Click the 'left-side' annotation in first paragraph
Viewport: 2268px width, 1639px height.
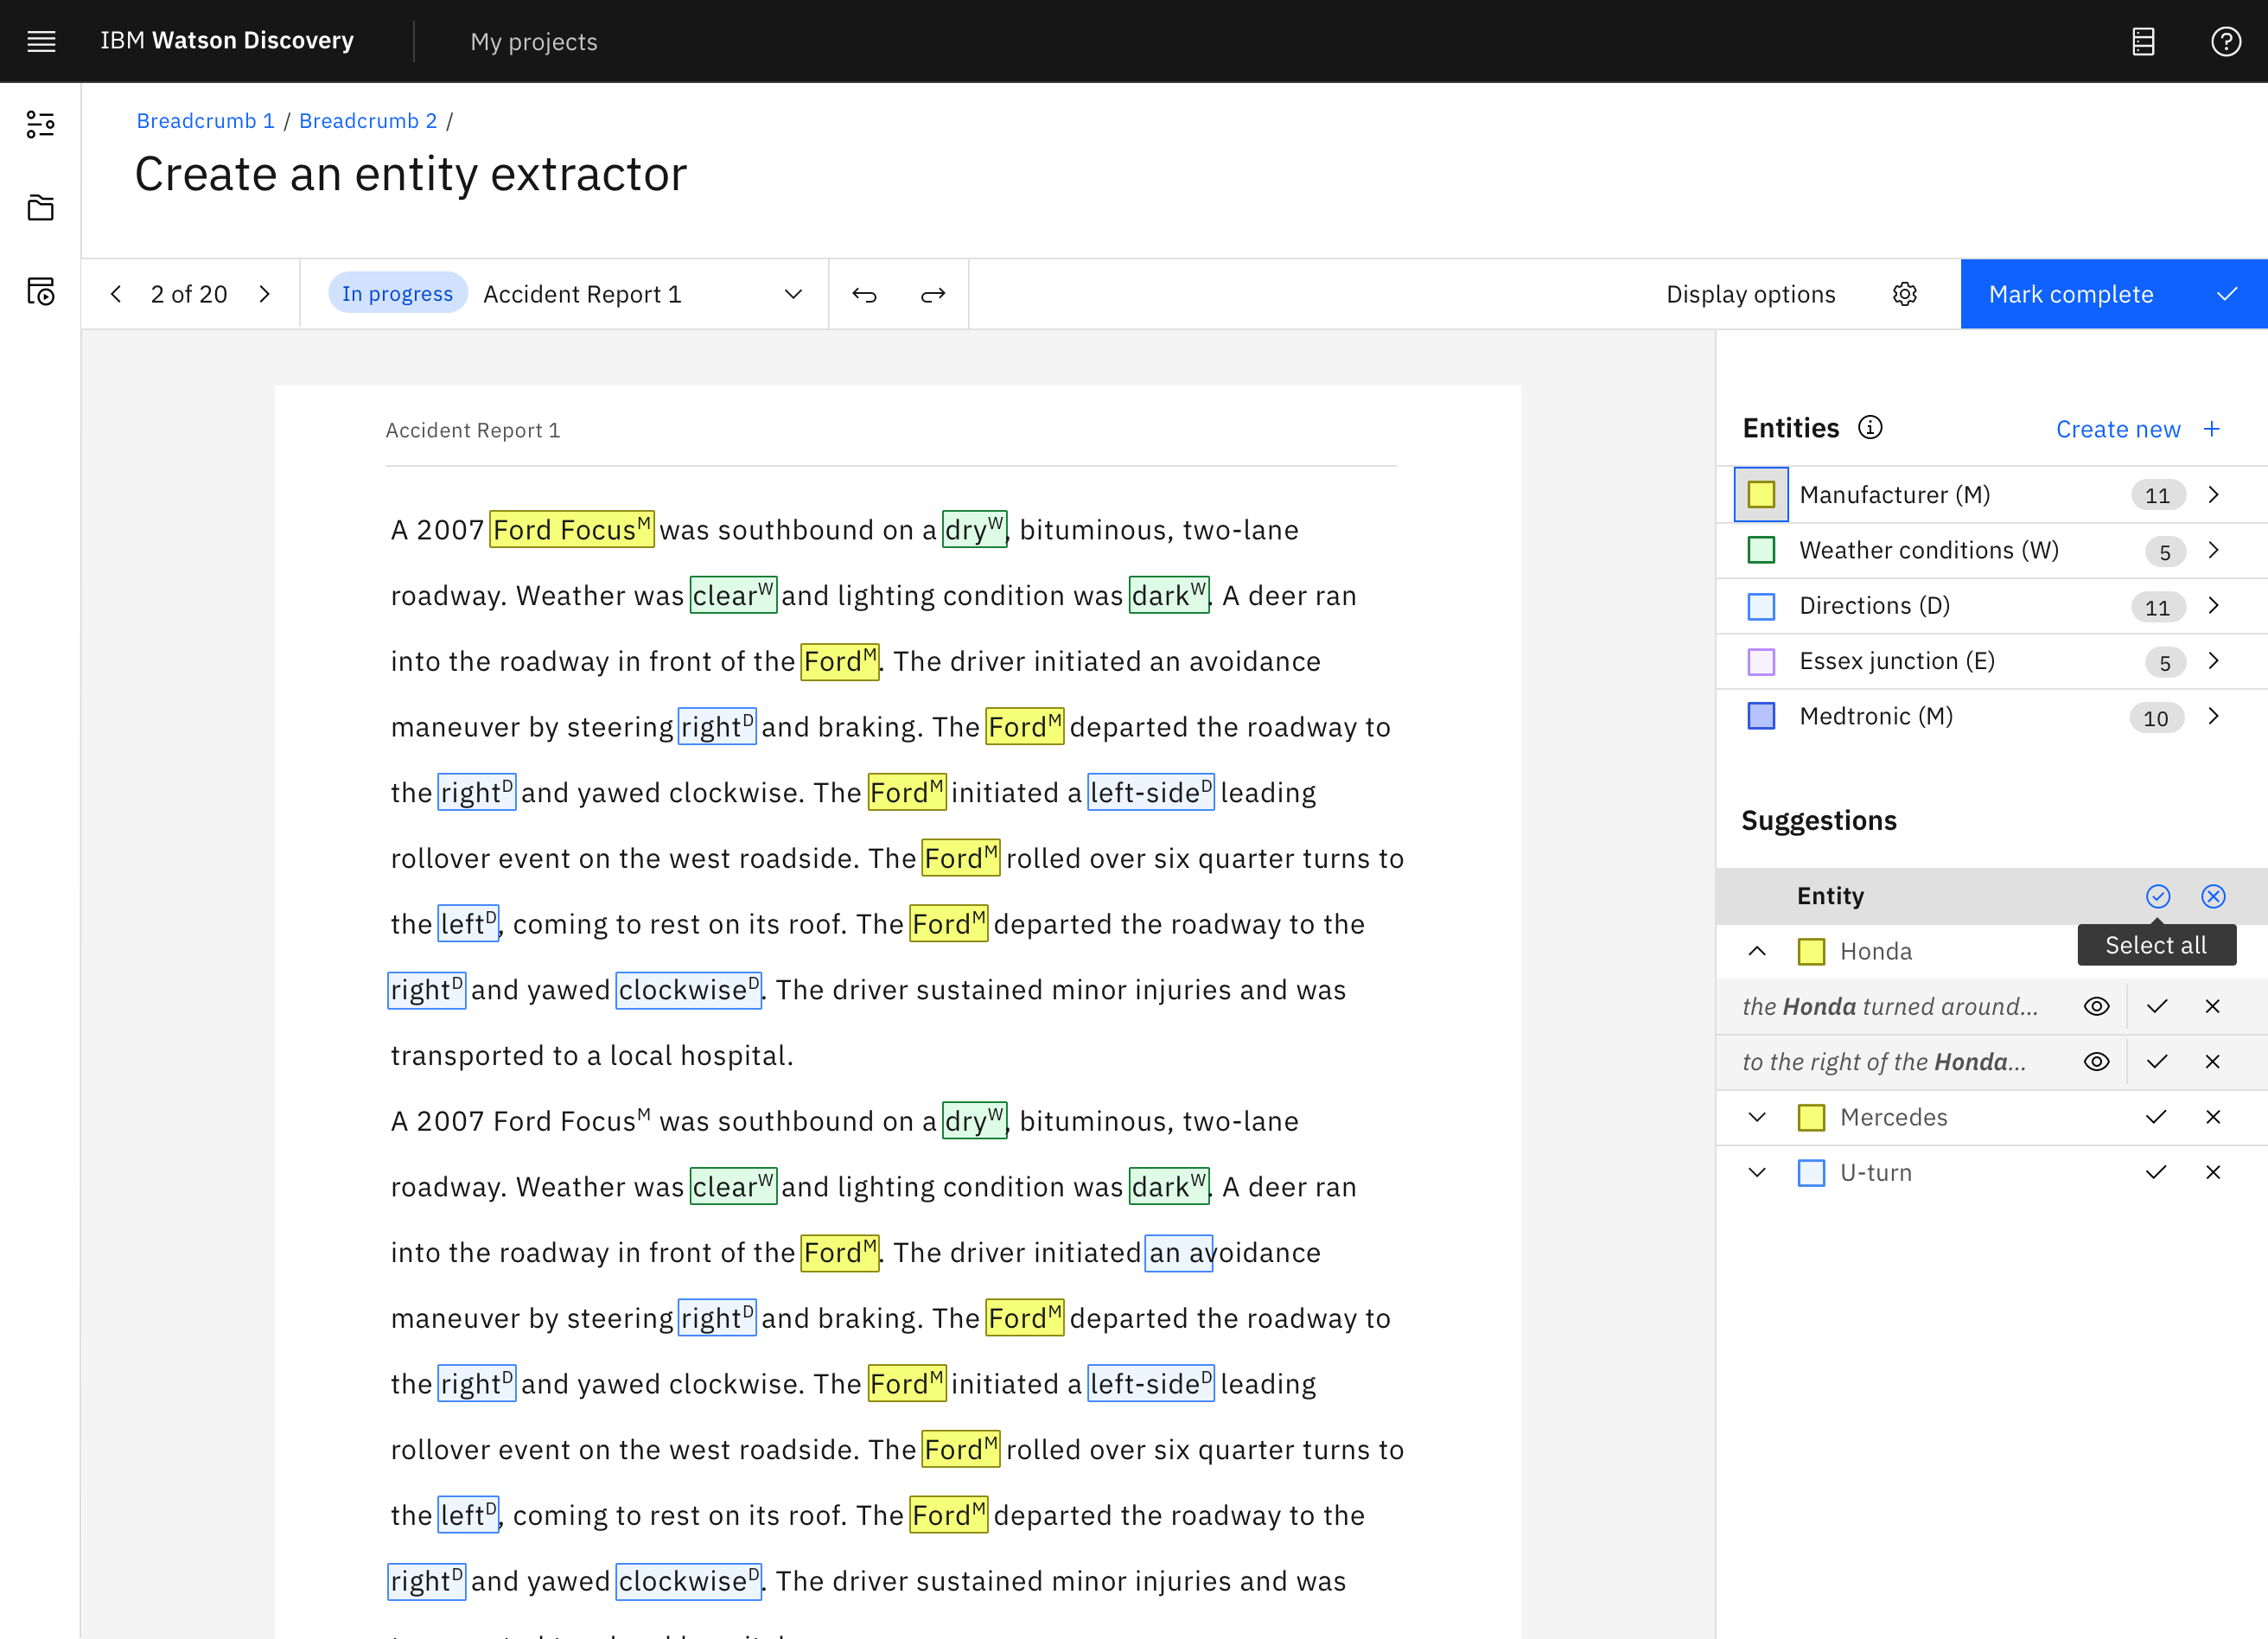coord(1150,792)
